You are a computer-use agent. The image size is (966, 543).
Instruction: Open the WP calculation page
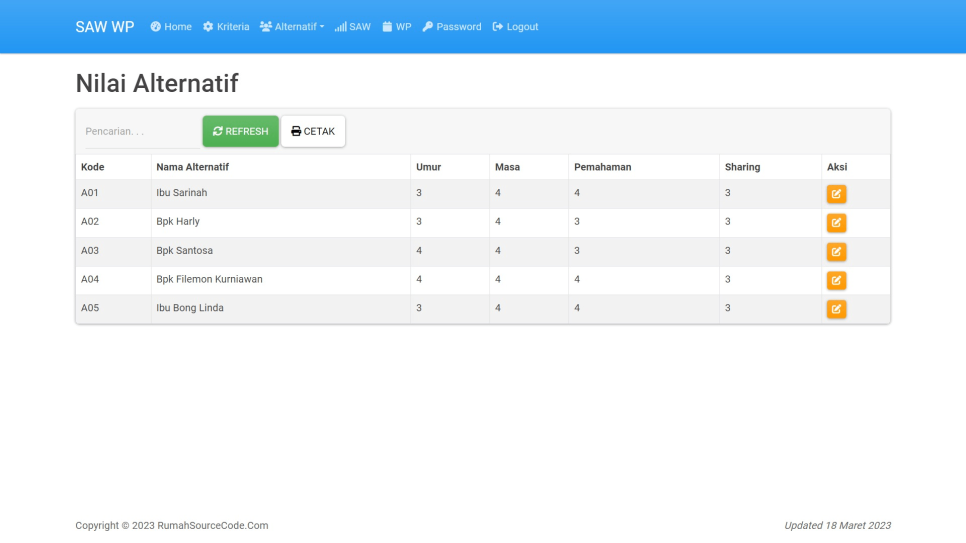[397, 27]
